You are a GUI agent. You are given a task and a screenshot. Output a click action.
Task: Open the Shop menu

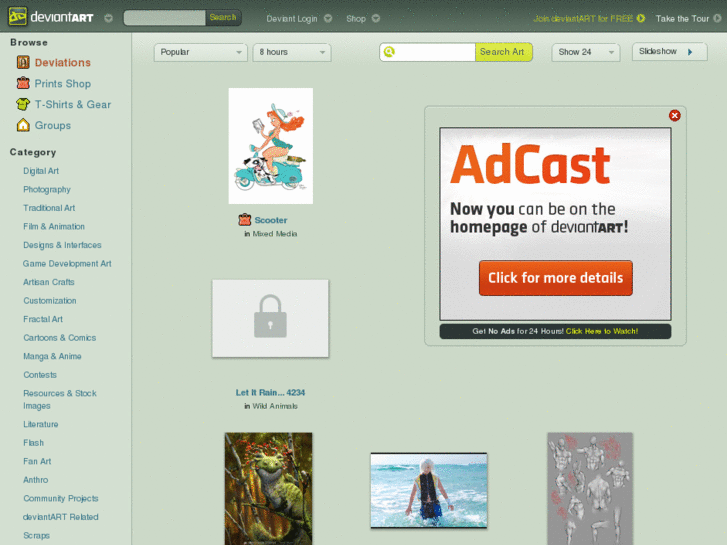[356, 19]
